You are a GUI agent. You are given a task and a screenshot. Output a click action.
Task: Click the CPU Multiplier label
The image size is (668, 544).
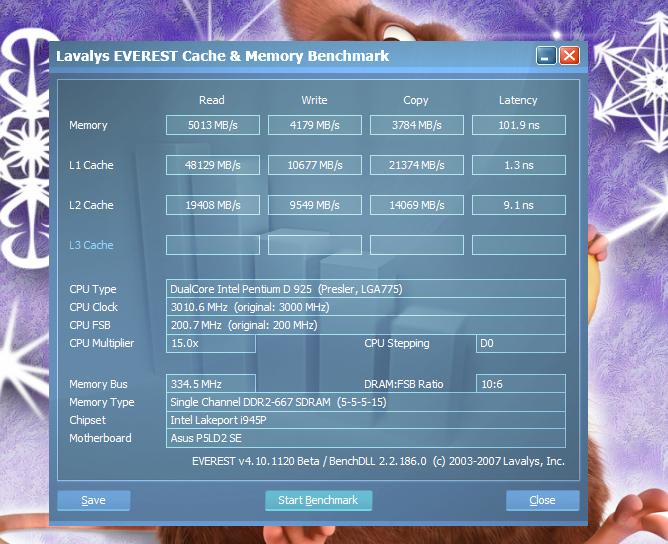pyautogui.click(x=101, y=343)
